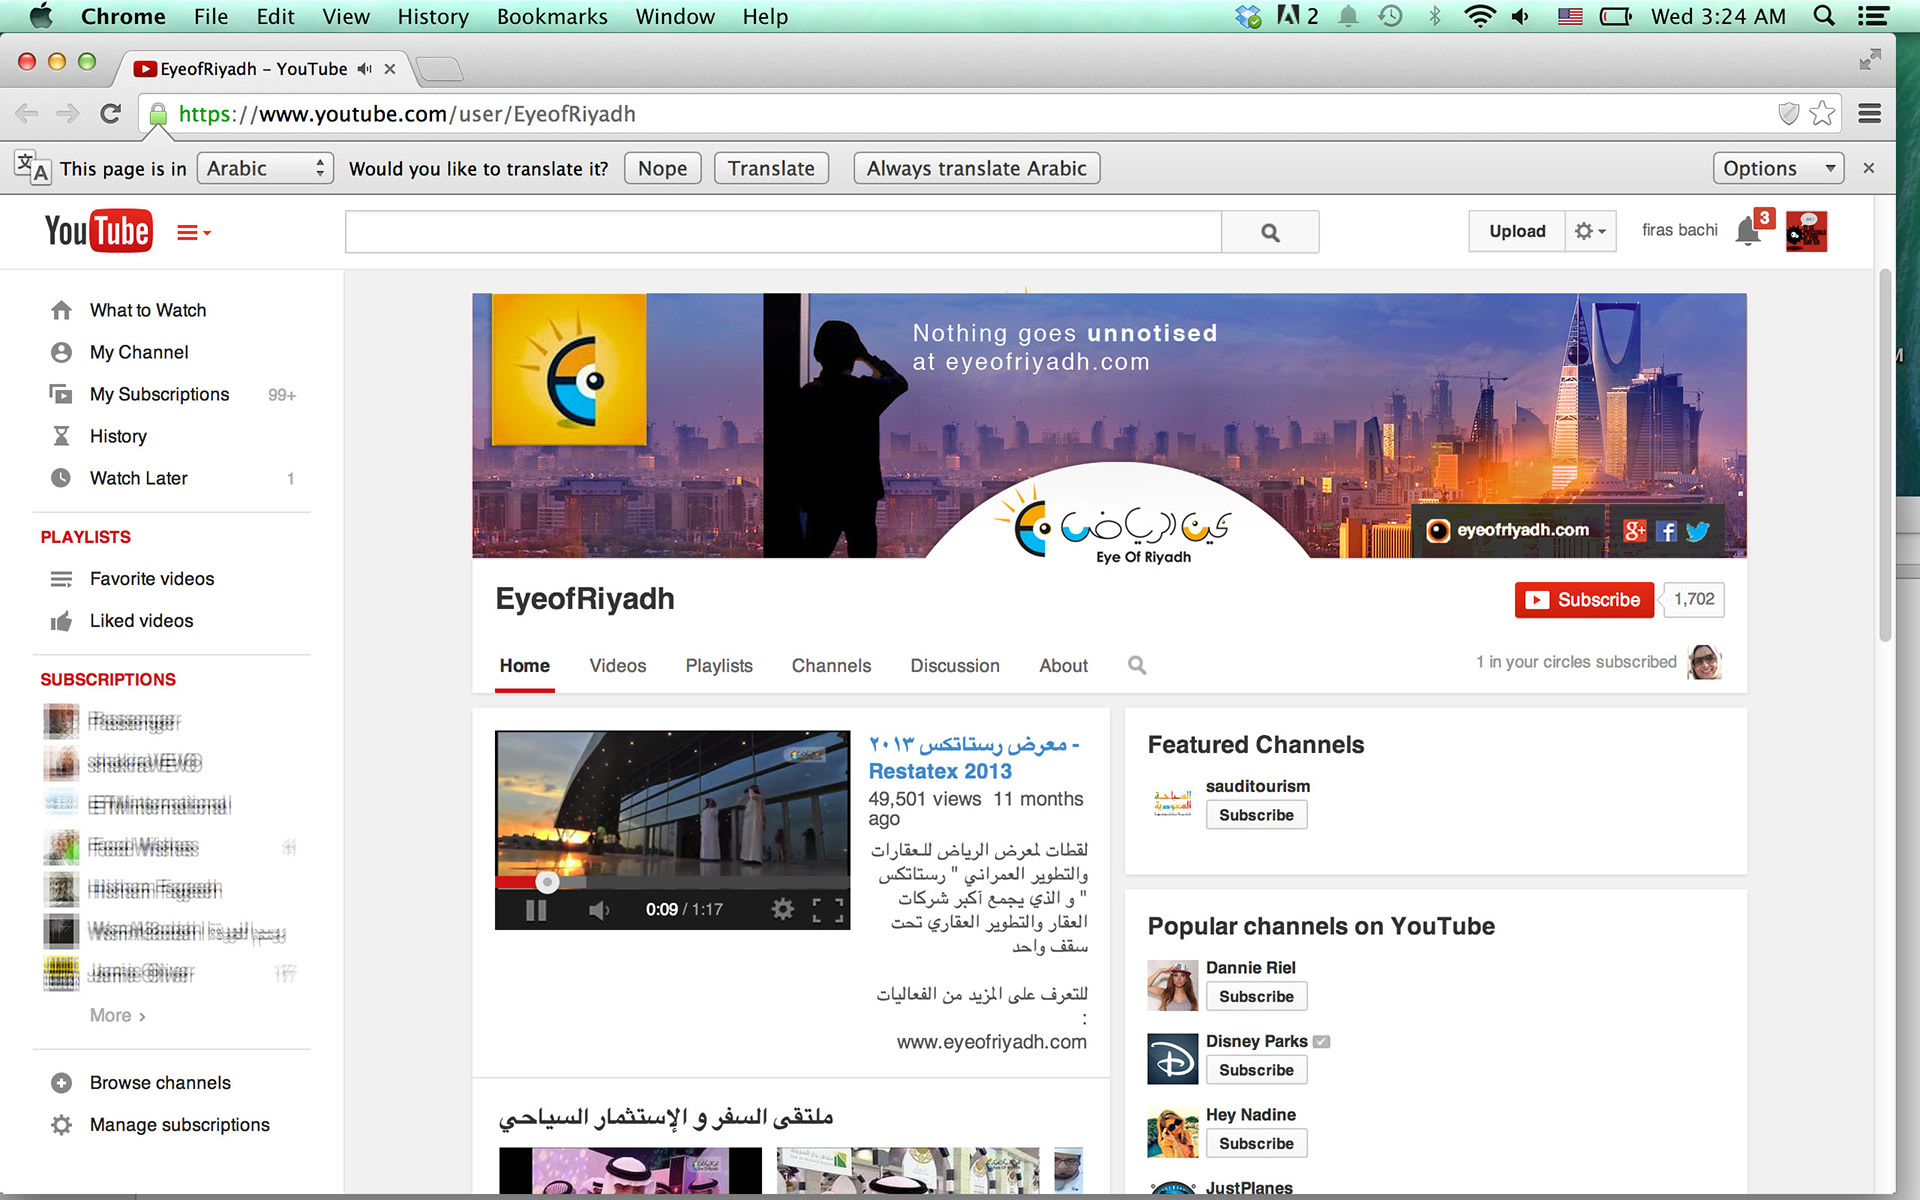Switch to the Videos tab

(618, 666)
